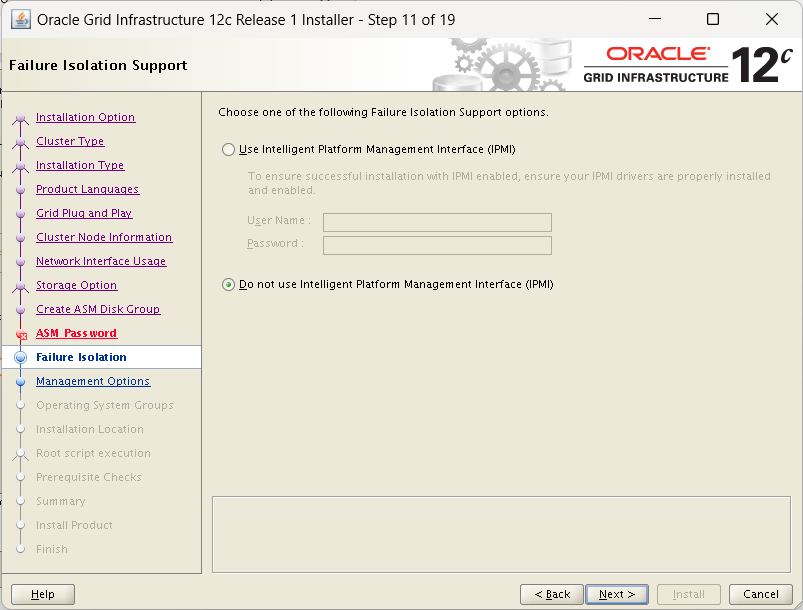Maximize the installer window

(713, 19)
